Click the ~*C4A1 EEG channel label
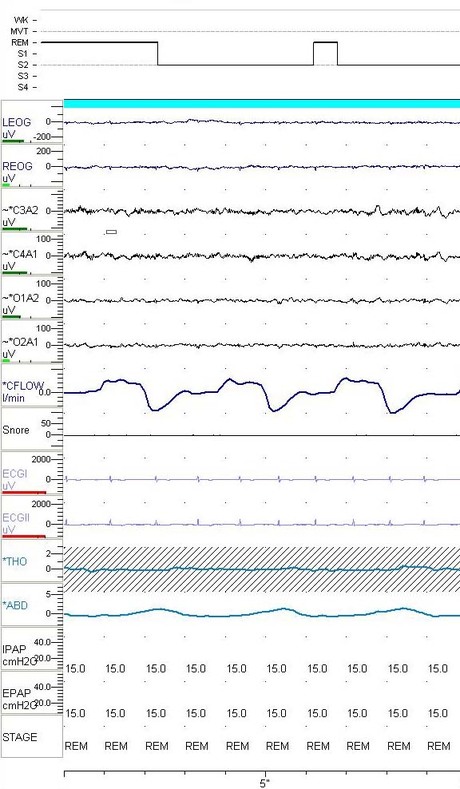Viewport: 460px width, 789px height. coord(20,255)
